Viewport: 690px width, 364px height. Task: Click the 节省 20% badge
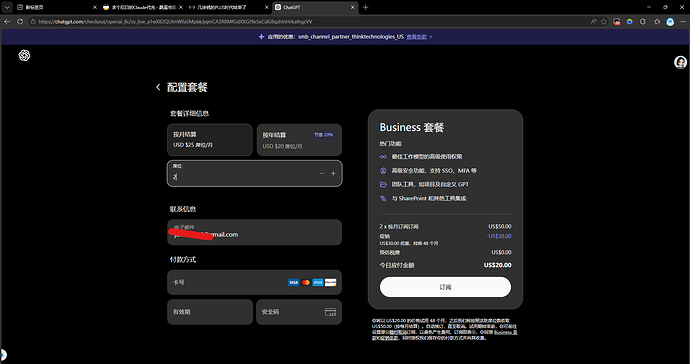tap(323, 135)
